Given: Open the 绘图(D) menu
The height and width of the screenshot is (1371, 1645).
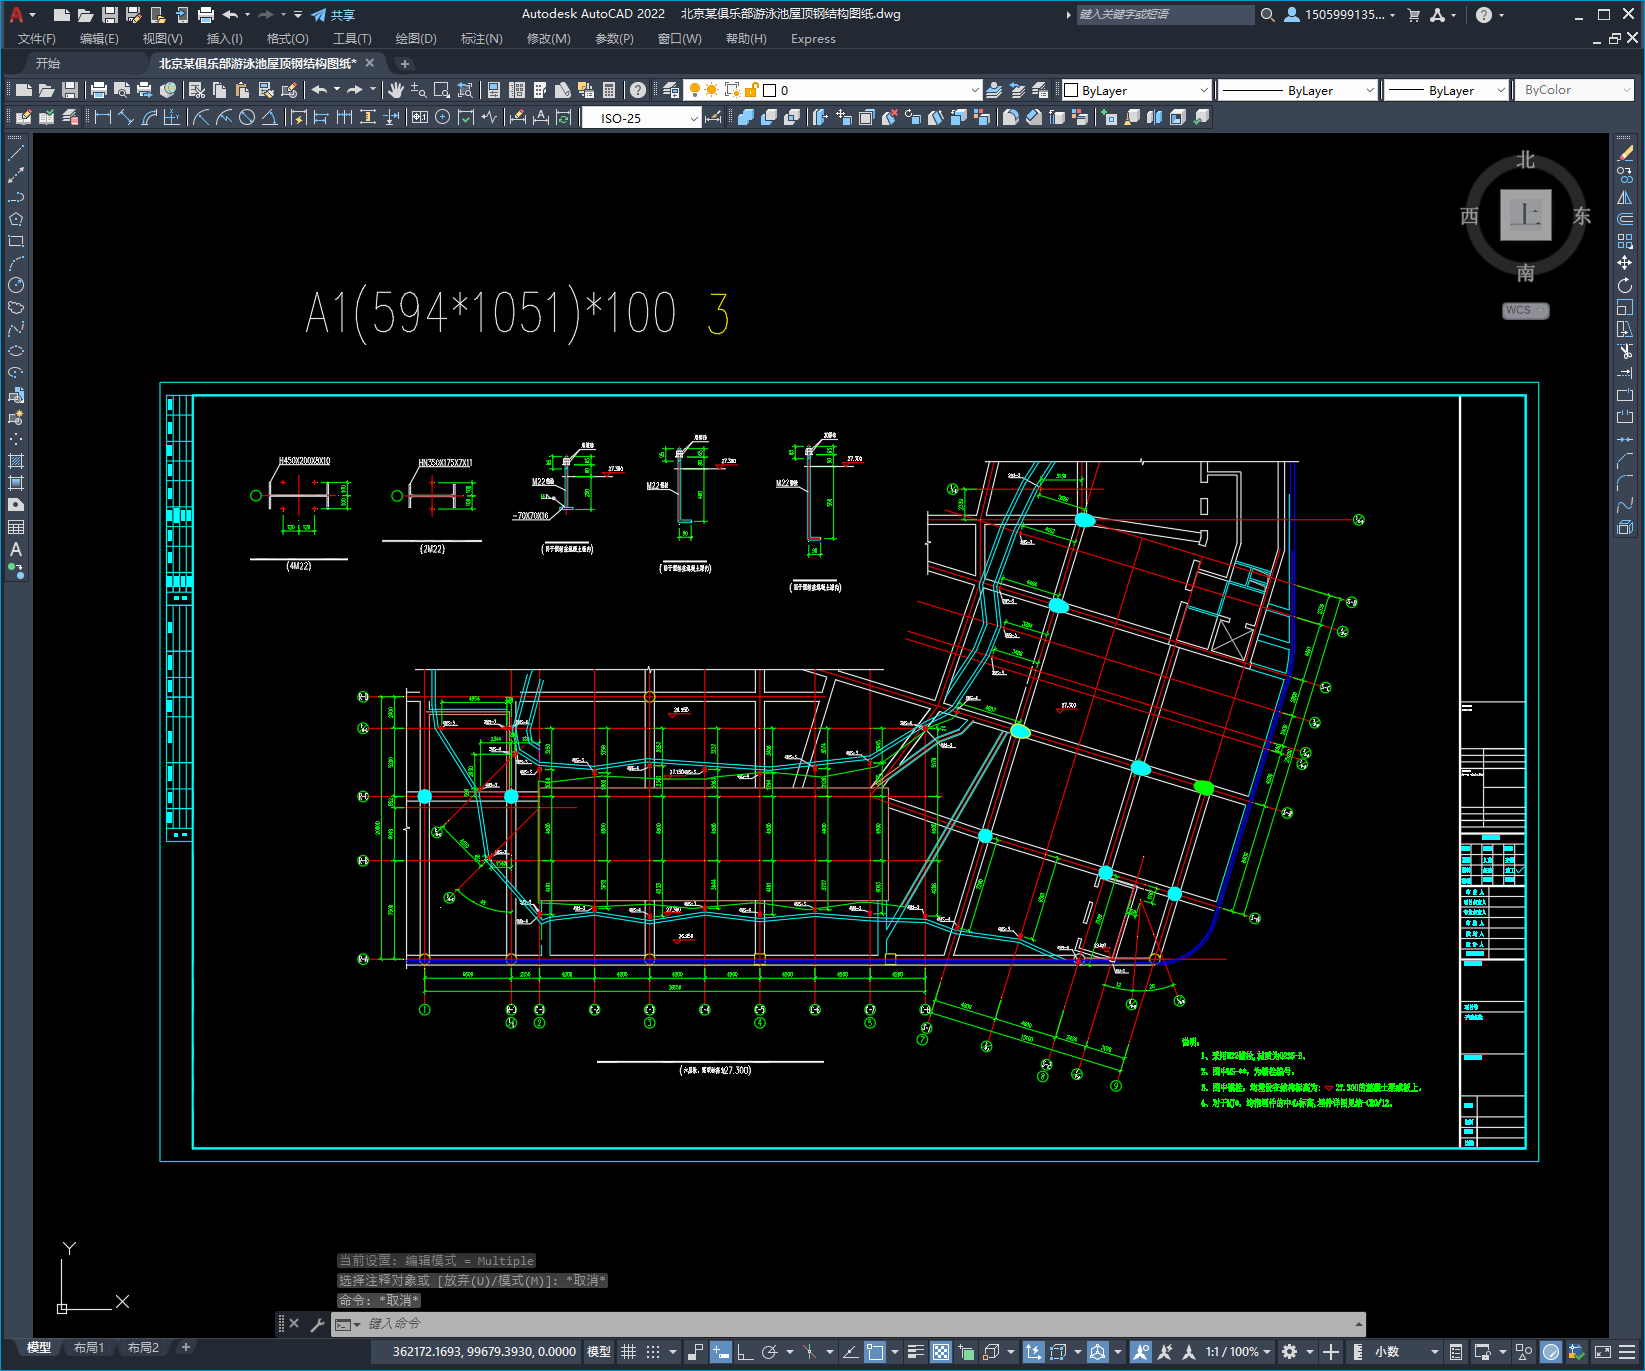Looking at the screenshot, I should [x=416, y=39].
